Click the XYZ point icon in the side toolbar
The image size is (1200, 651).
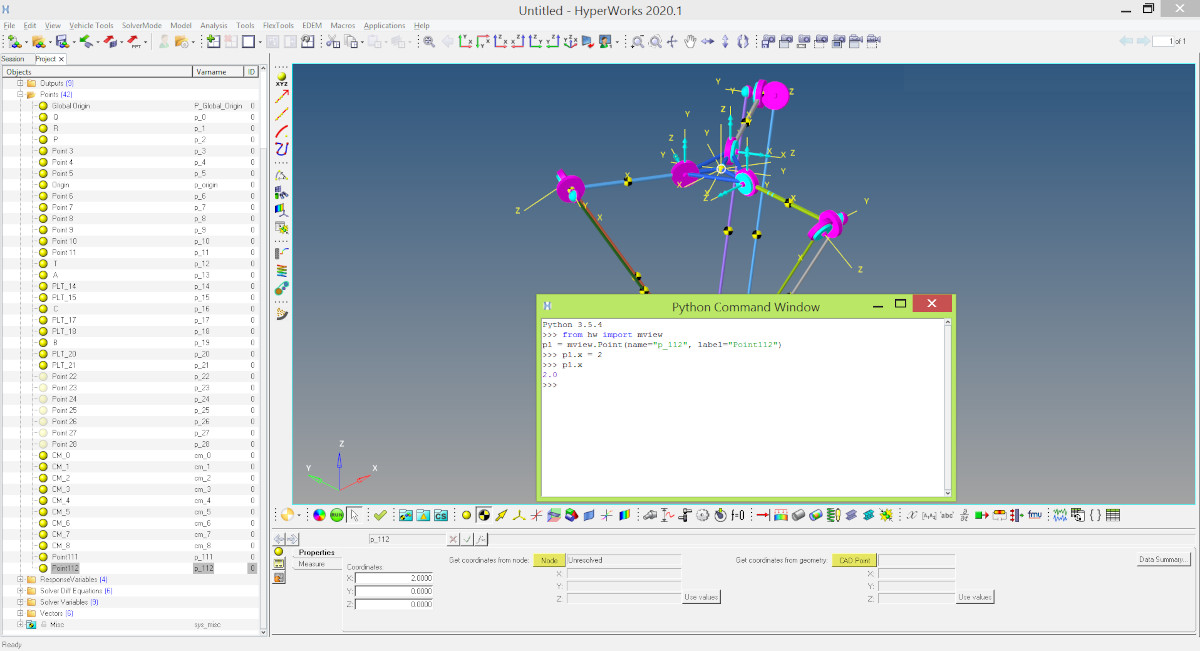(x=282, y=78)
